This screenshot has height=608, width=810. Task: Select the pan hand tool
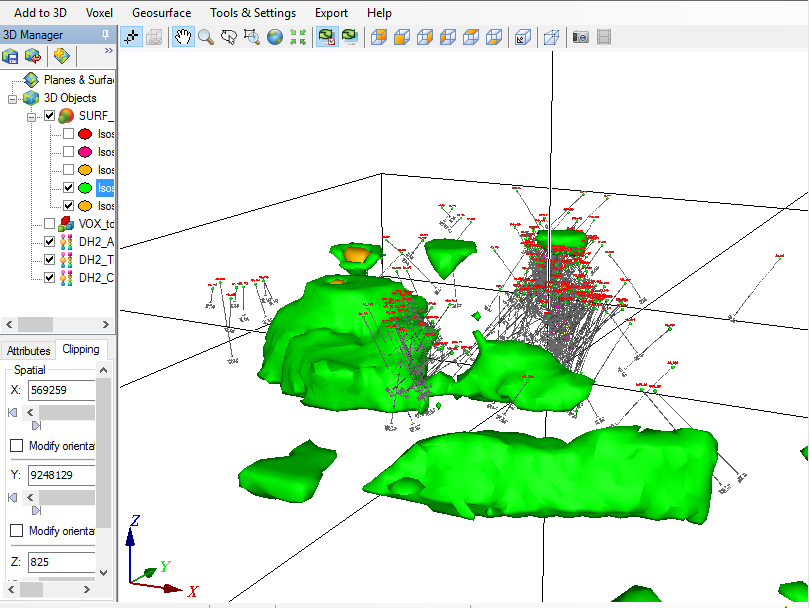[183, 37]
